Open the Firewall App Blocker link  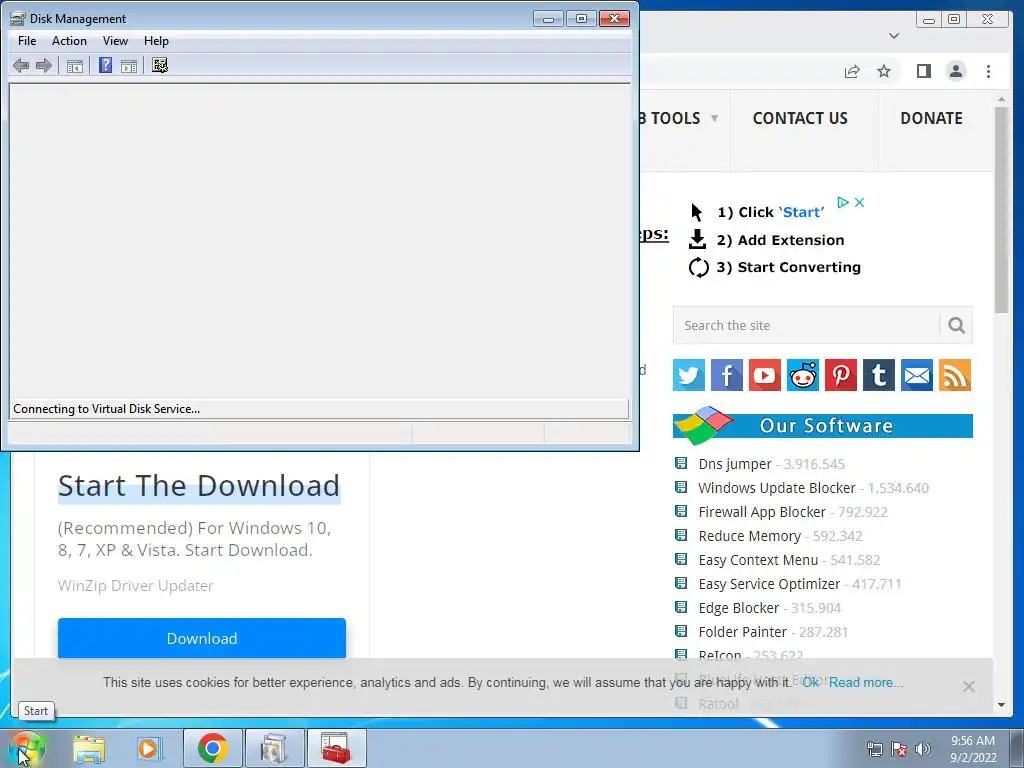(x=761, y=512)
